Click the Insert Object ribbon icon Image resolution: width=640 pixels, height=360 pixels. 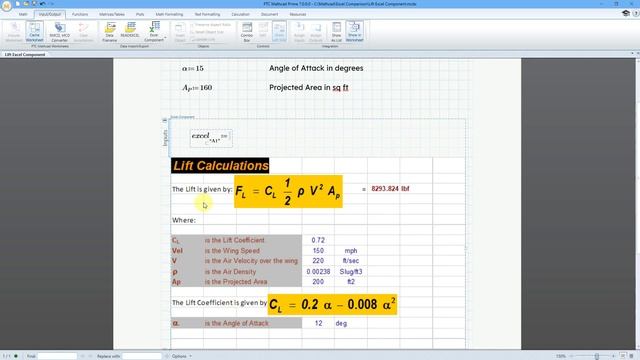[x=180, y=32]
